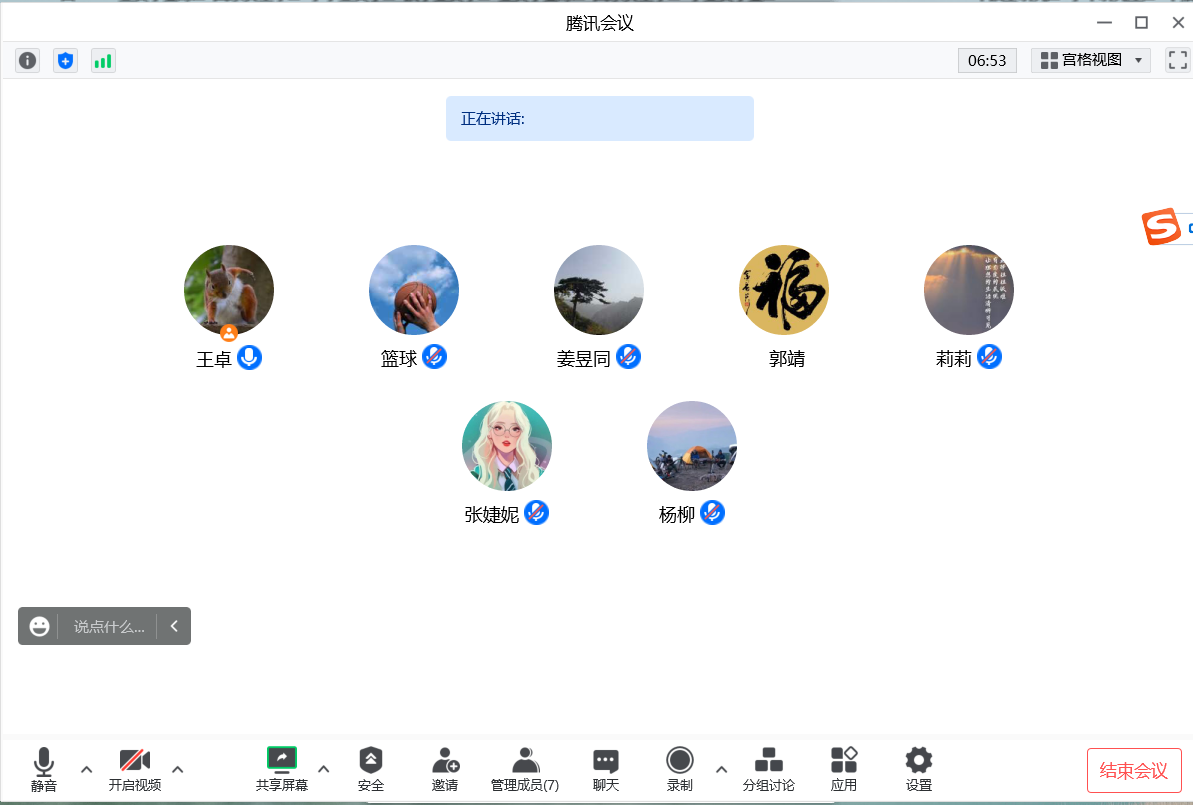Check the green network signal icon

(x=103, y=61)
